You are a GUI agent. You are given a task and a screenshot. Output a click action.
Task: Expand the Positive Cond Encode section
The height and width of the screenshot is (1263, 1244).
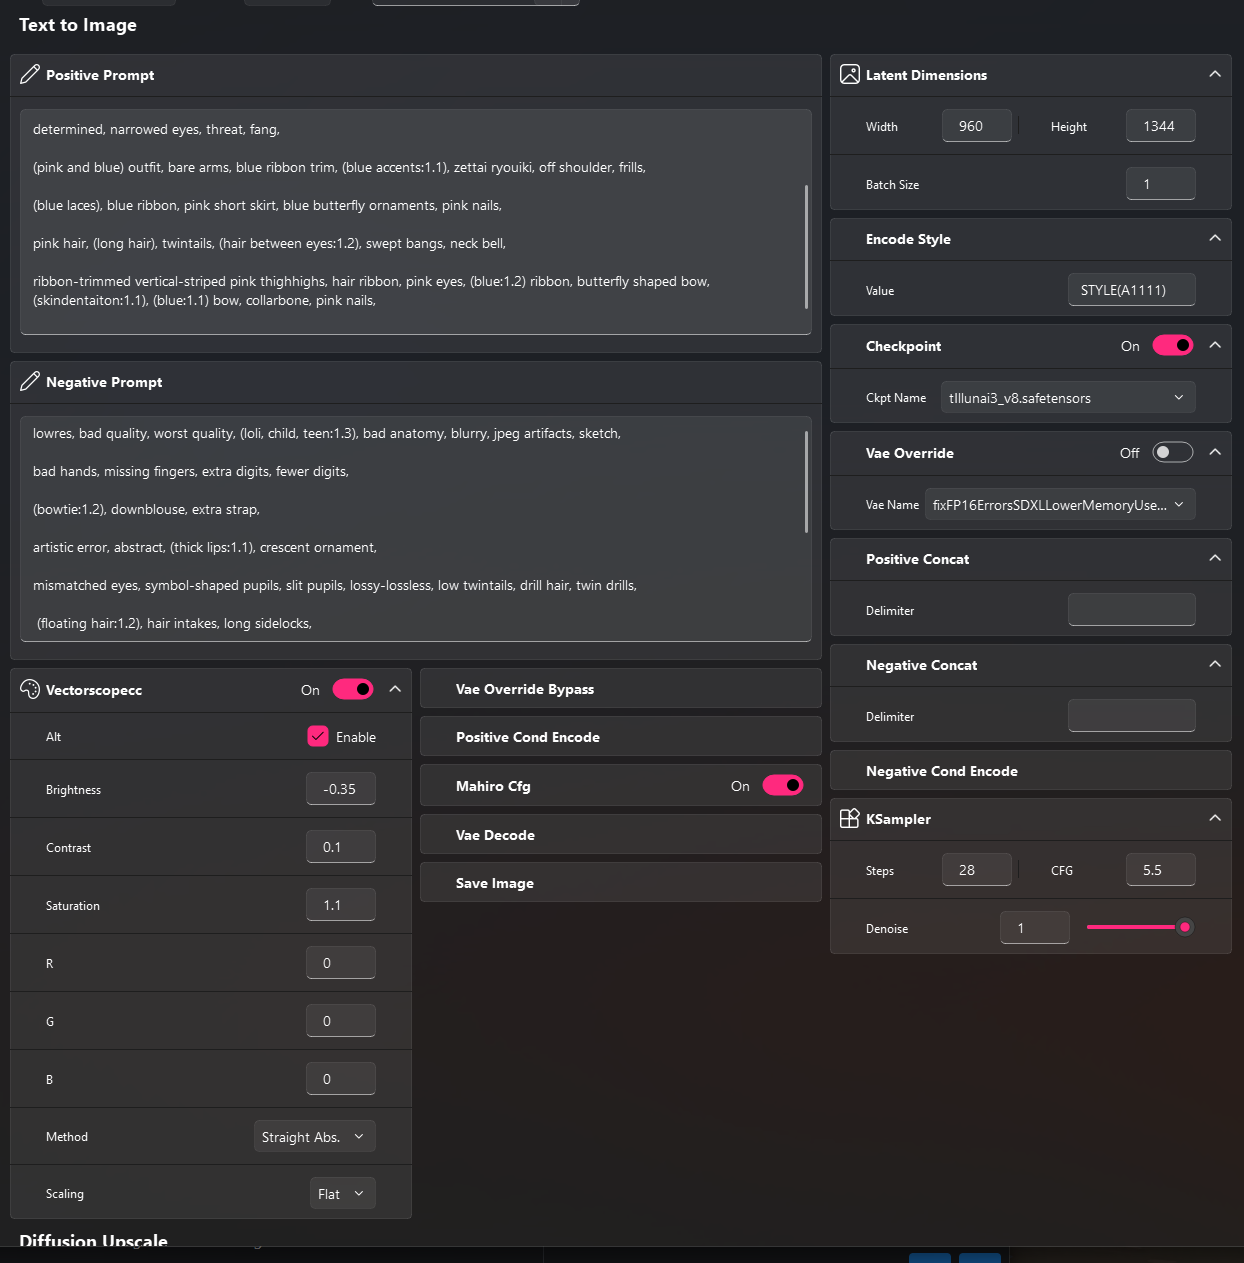(x=621, y=737)
